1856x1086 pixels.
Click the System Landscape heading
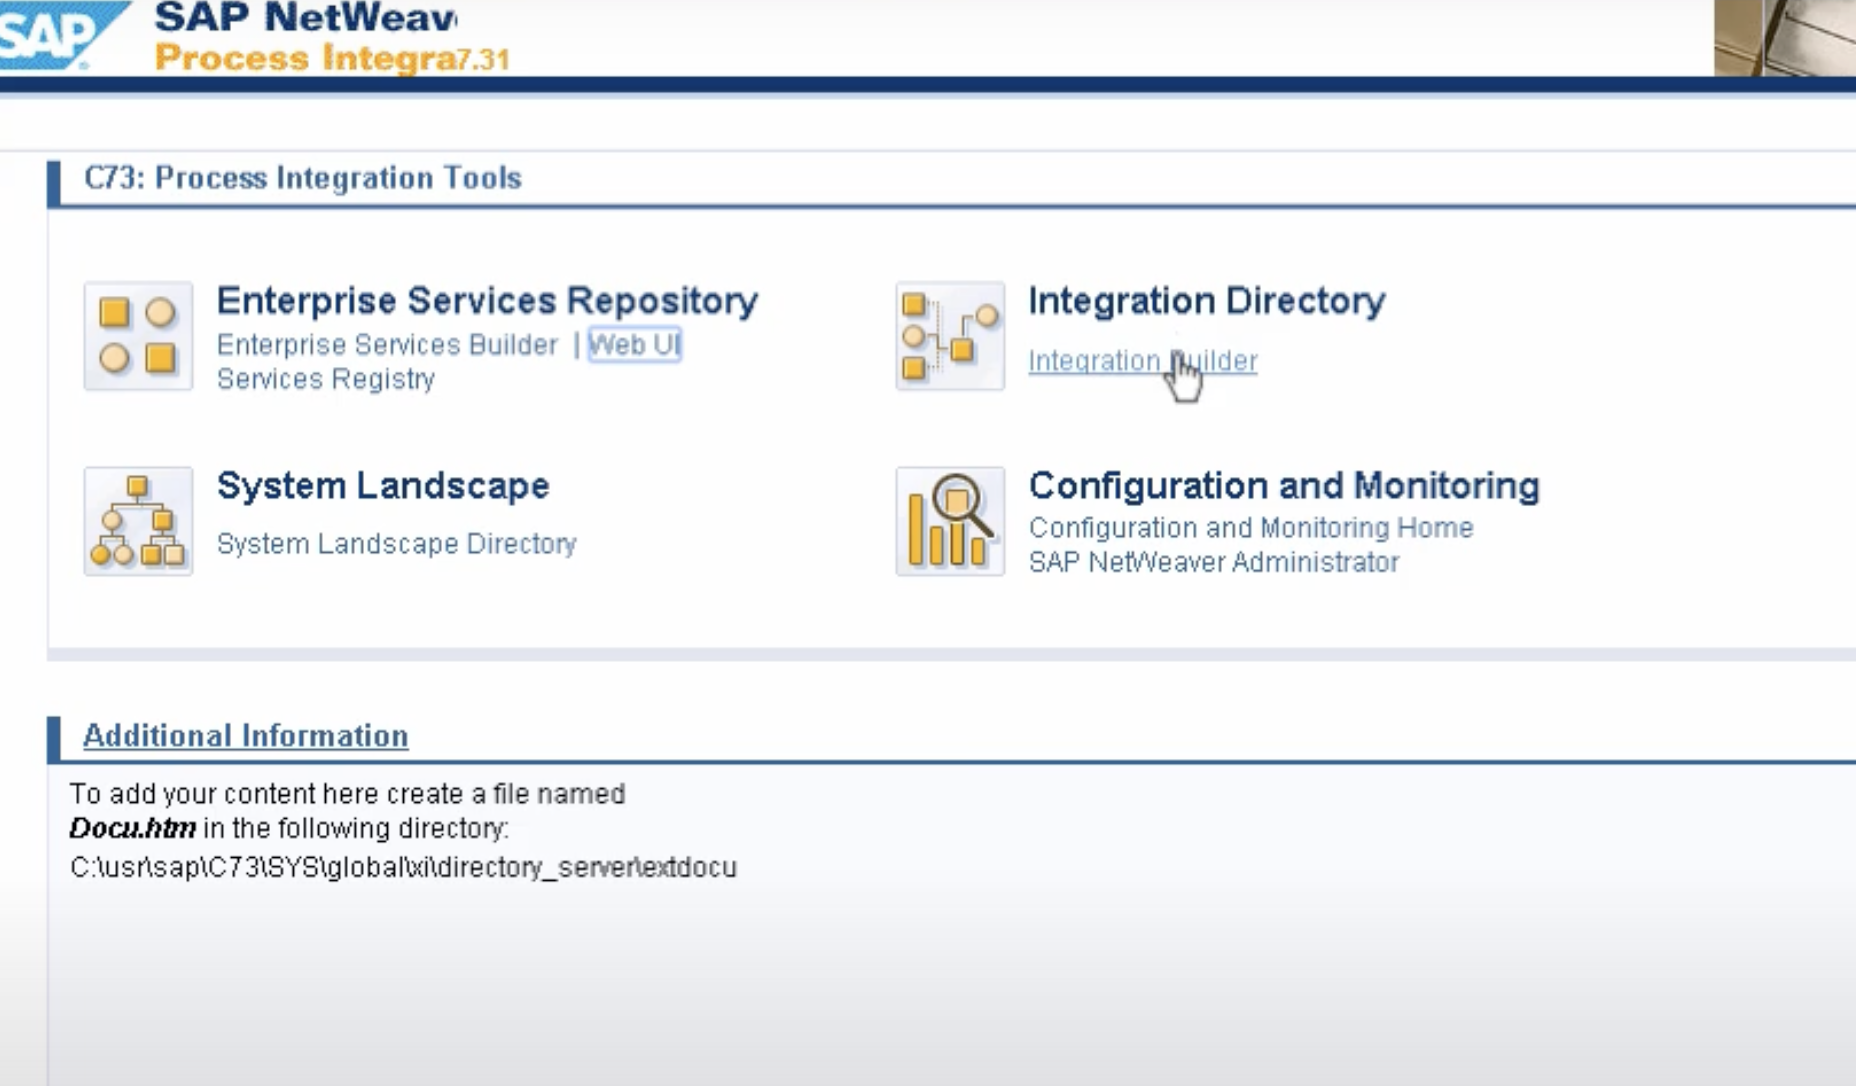coord(383,486)
